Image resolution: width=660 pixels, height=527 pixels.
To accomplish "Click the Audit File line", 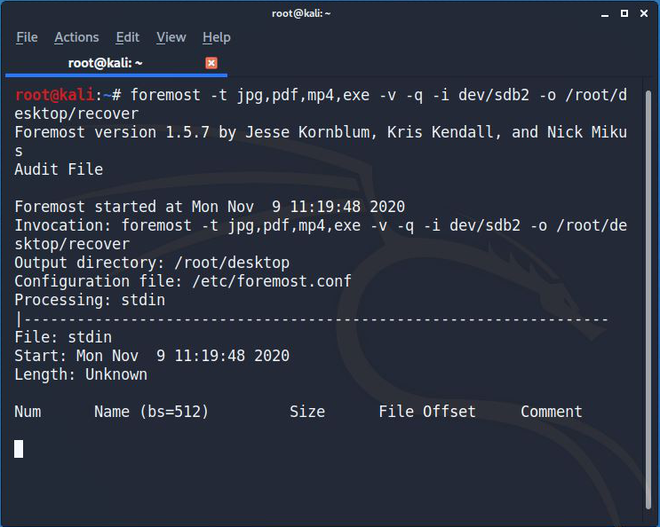I will (59, 169).
